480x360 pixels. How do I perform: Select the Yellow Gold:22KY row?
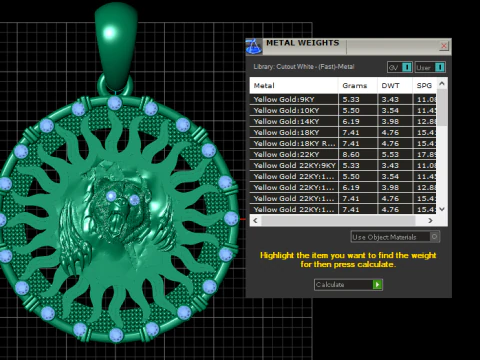343,154
